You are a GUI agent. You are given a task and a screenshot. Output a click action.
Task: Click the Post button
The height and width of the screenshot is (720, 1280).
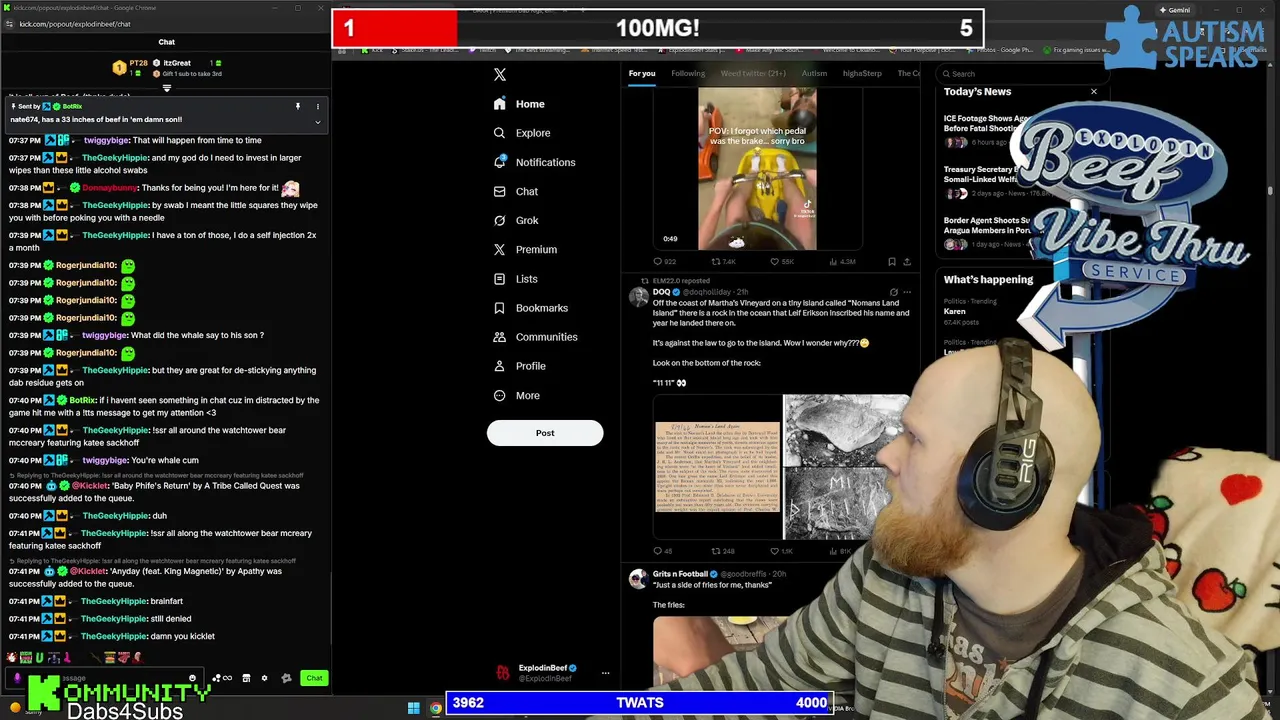click(x=545, y=433)
